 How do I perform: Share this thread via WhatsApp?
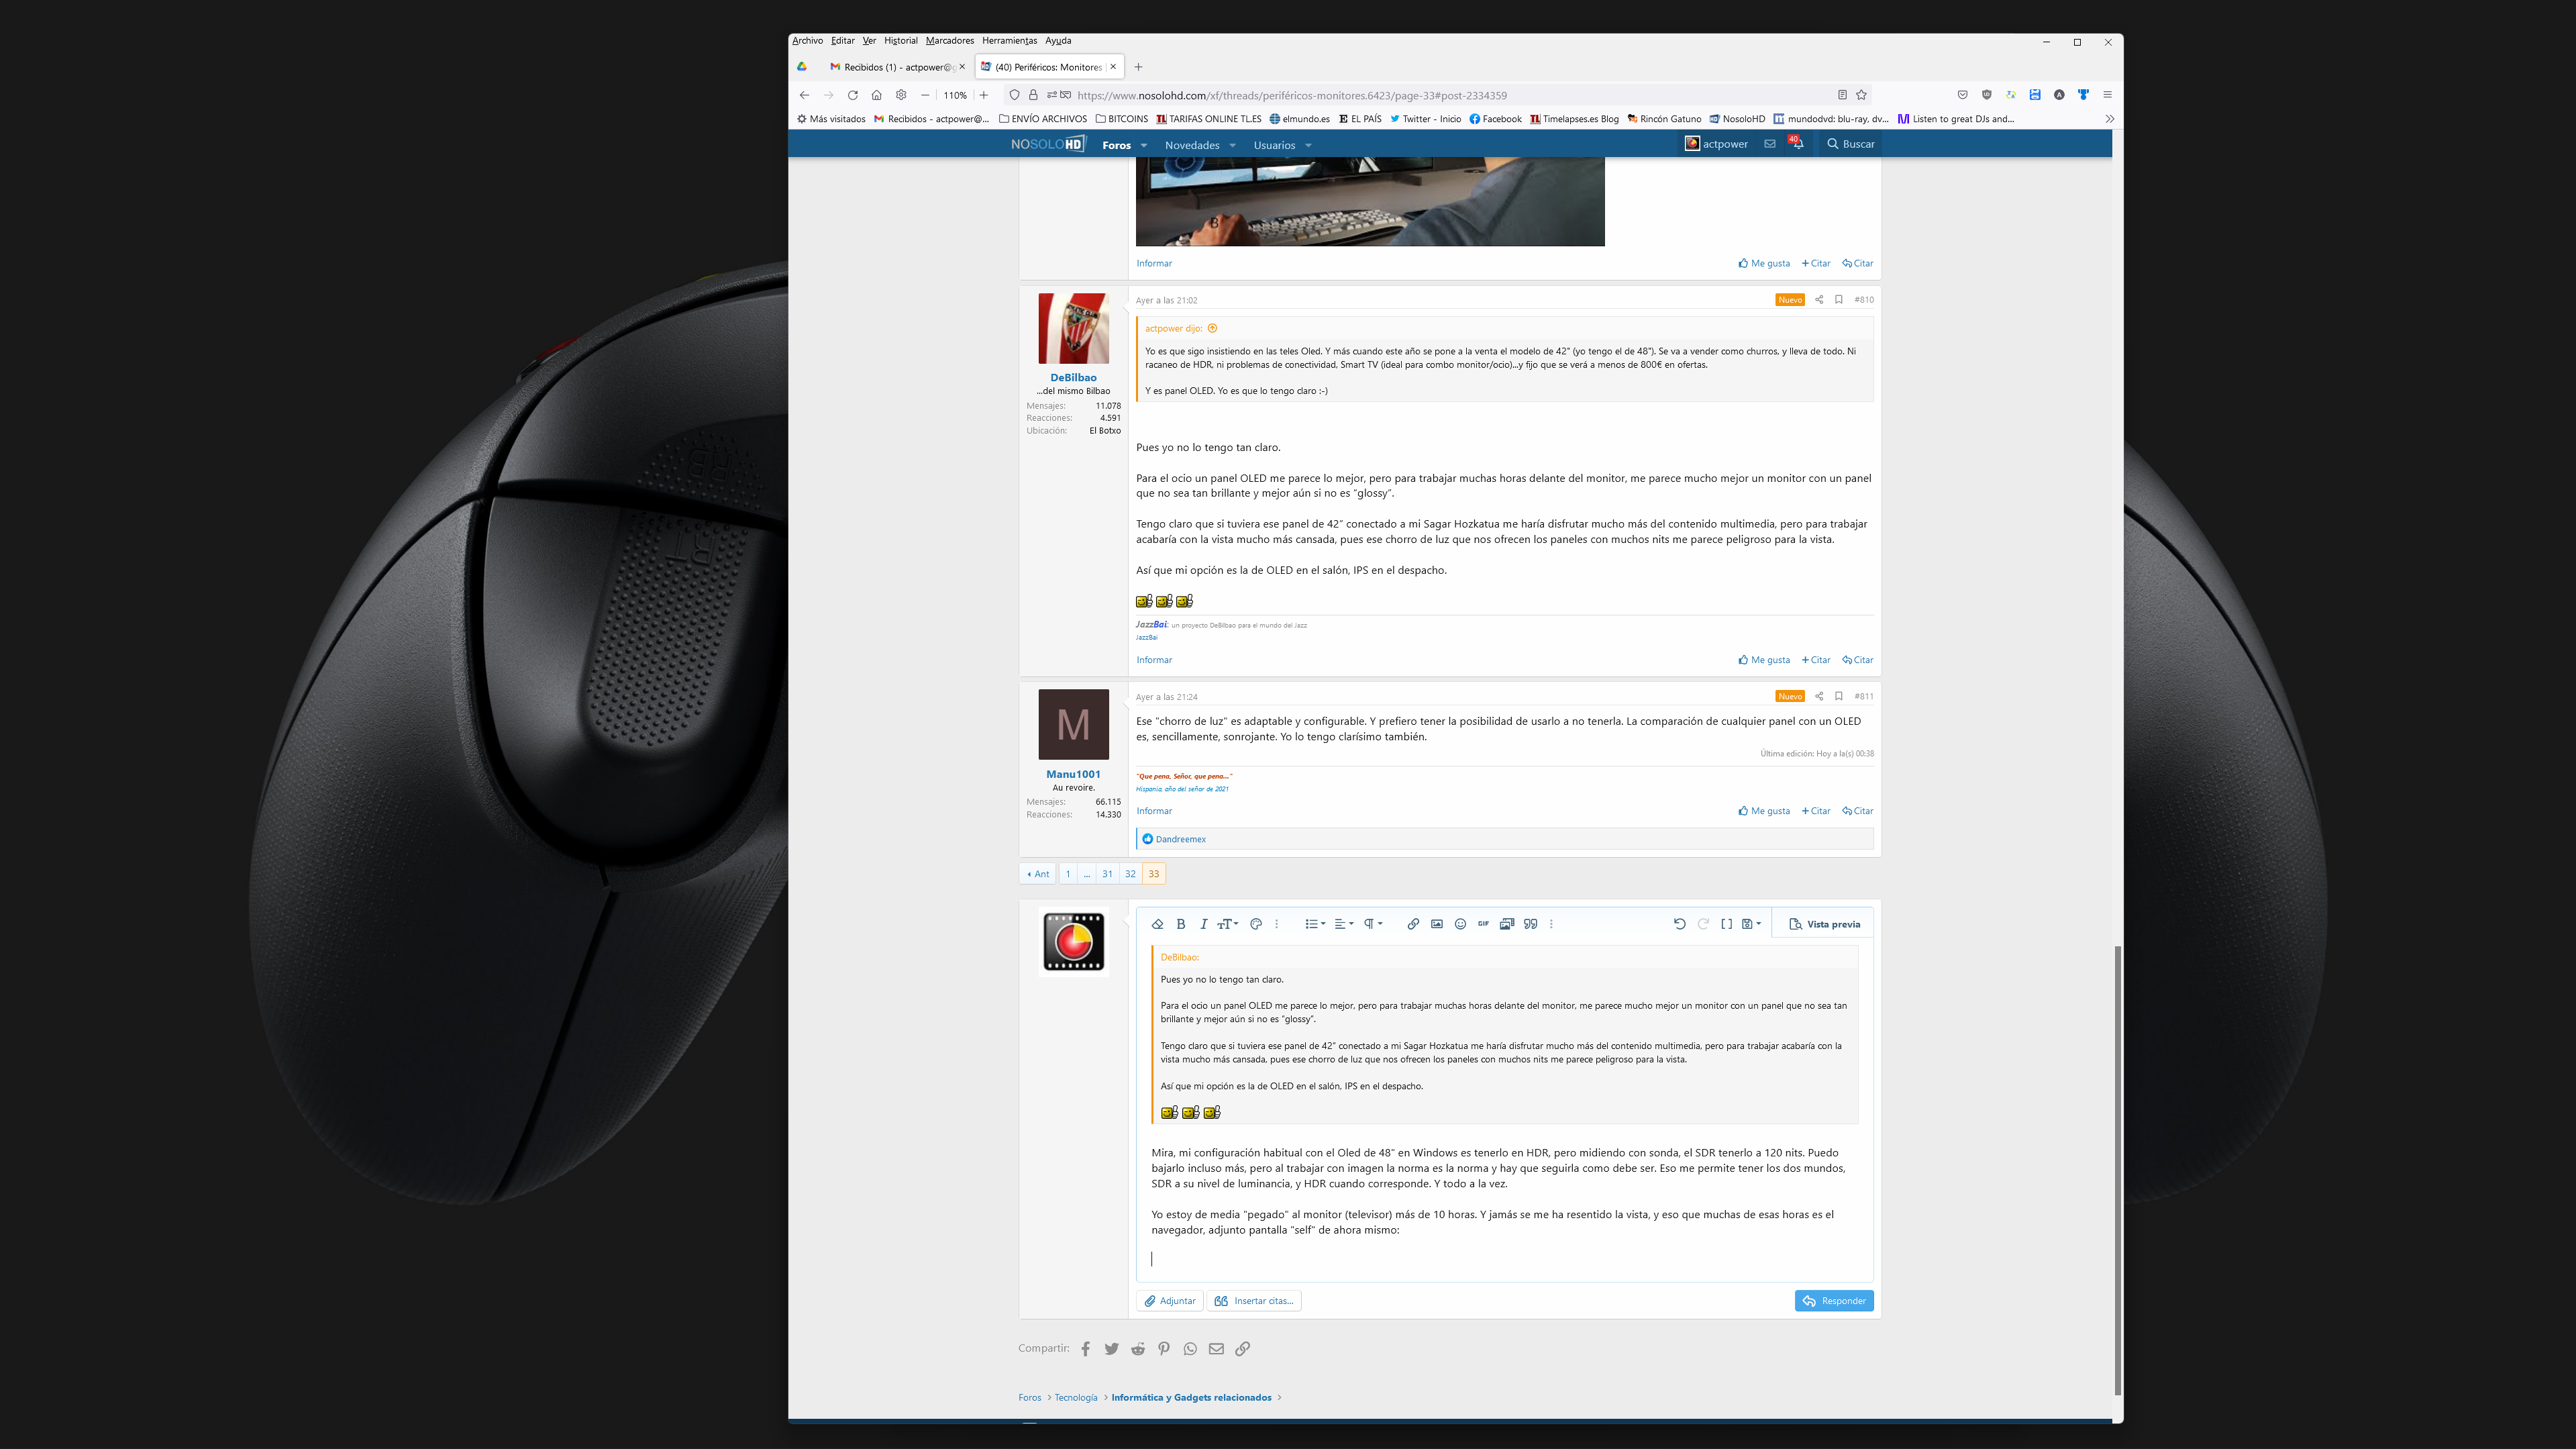coord(1190,1349)
